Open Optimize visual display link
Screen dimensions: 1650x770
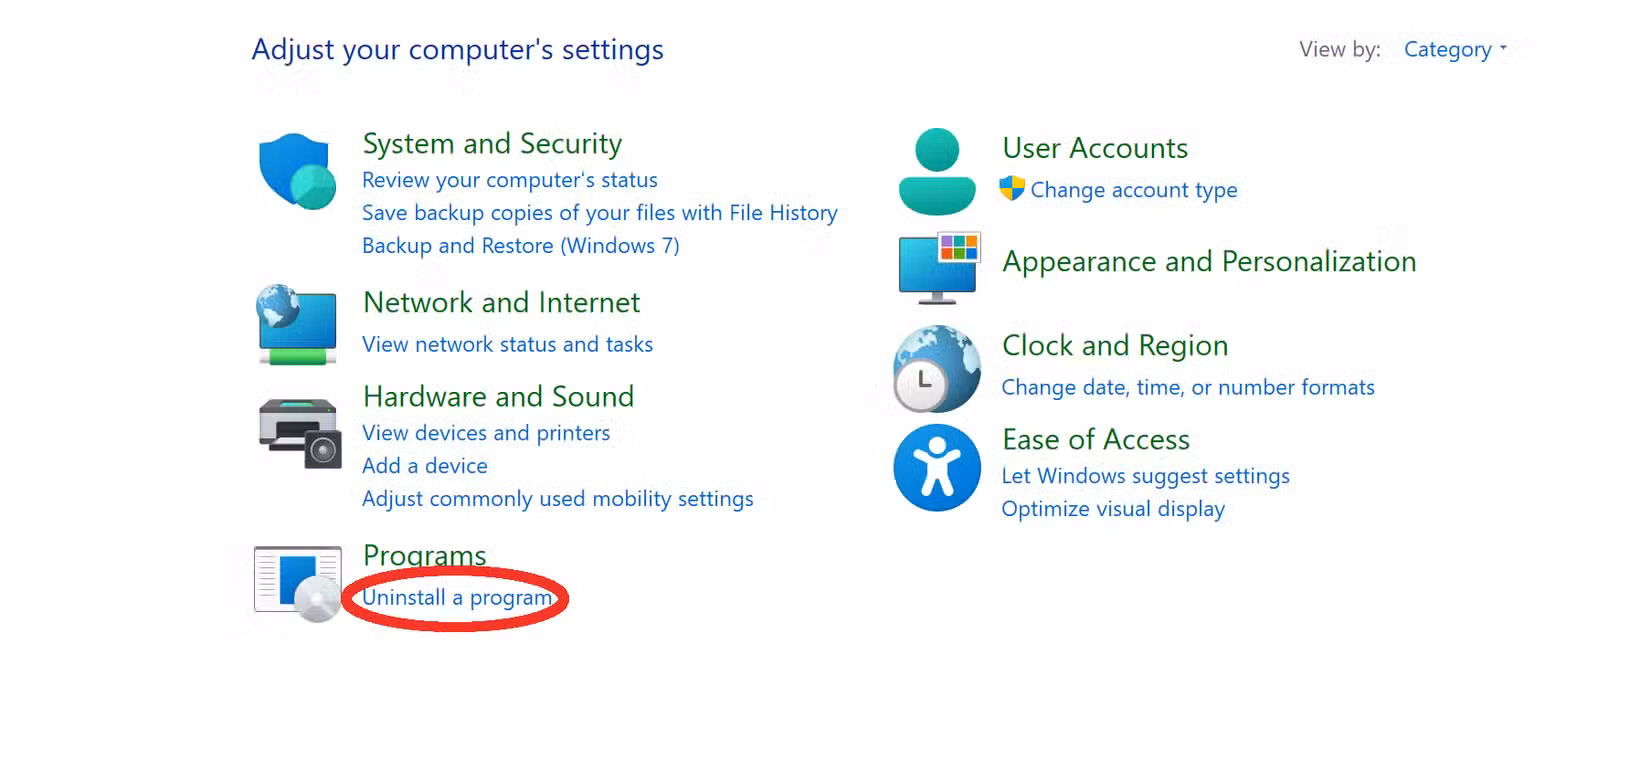(x=1113, y=509)
